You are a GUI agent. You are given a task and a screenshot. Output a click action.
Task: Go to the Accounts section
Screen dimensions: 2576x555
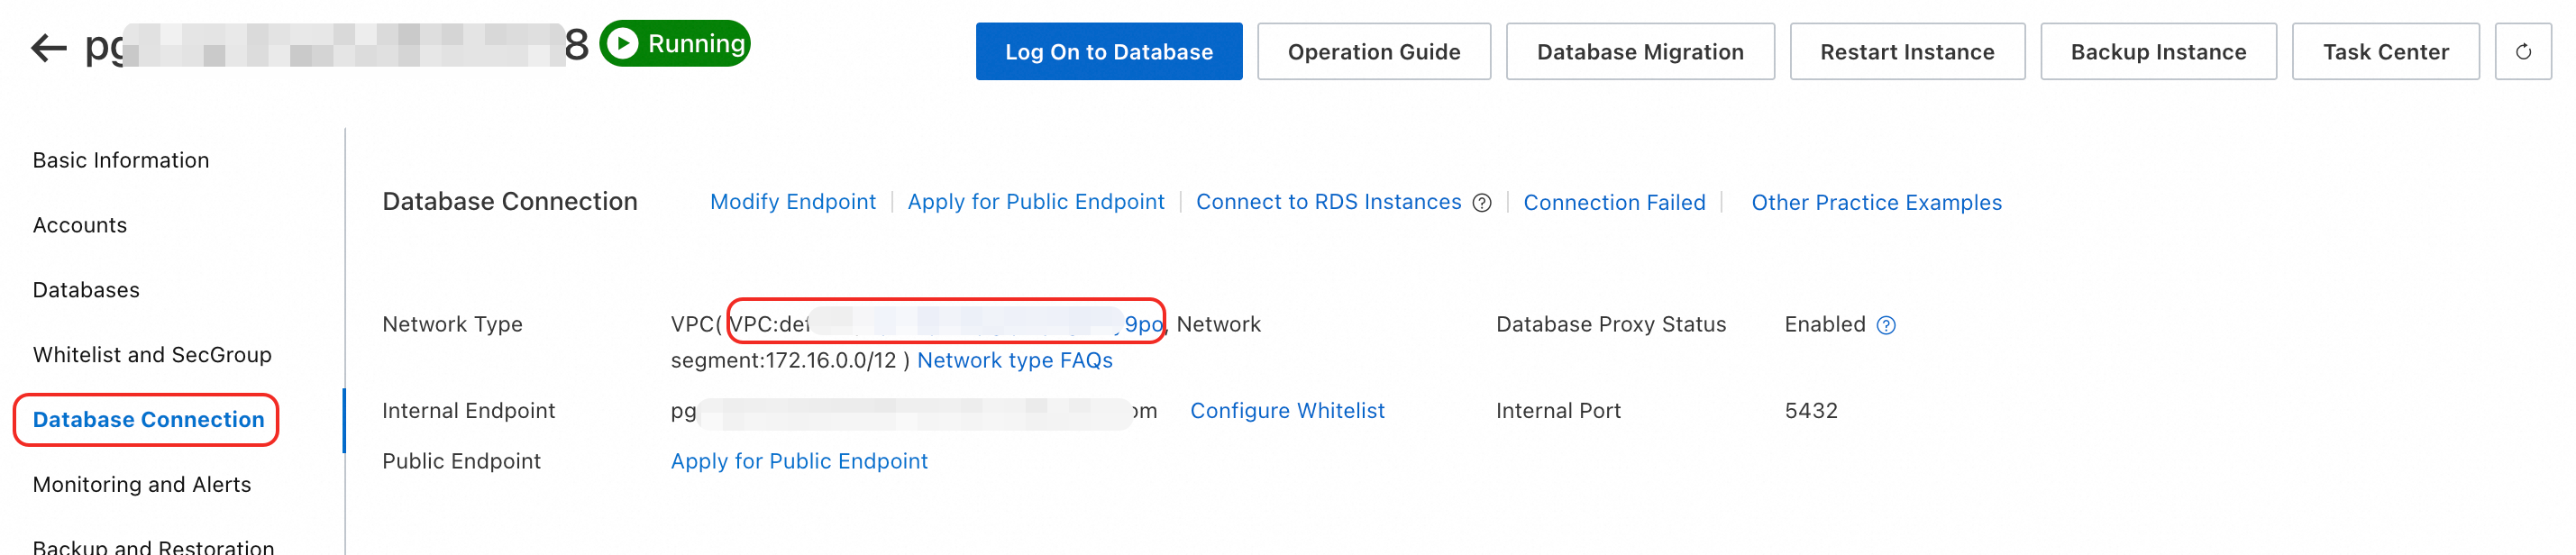click(80, 225)
